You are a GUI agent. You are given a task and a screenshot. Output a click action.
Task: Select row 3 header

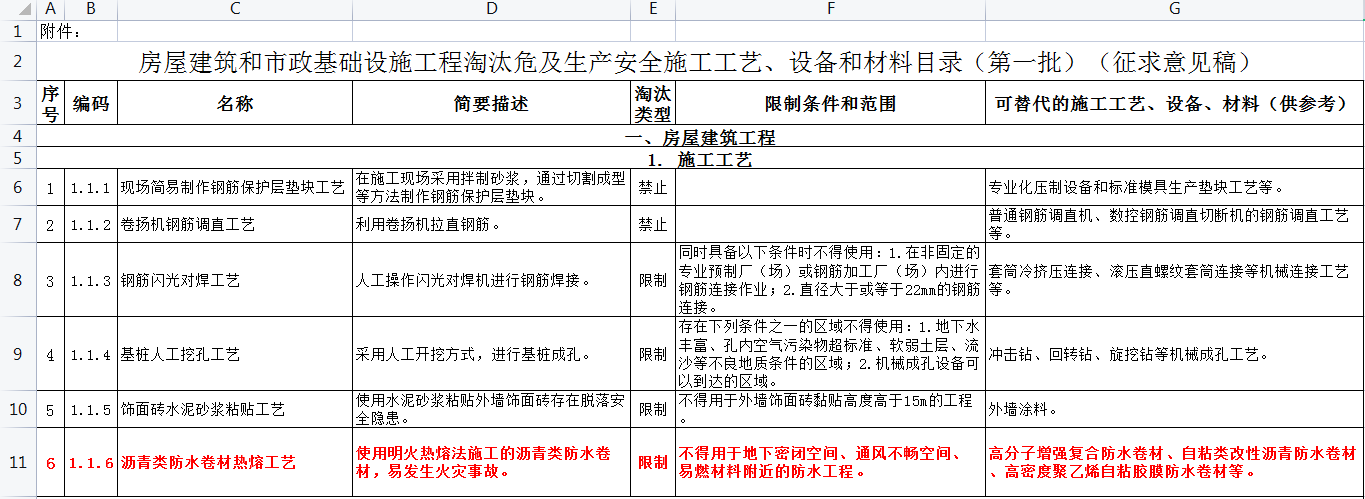[18, 104]
